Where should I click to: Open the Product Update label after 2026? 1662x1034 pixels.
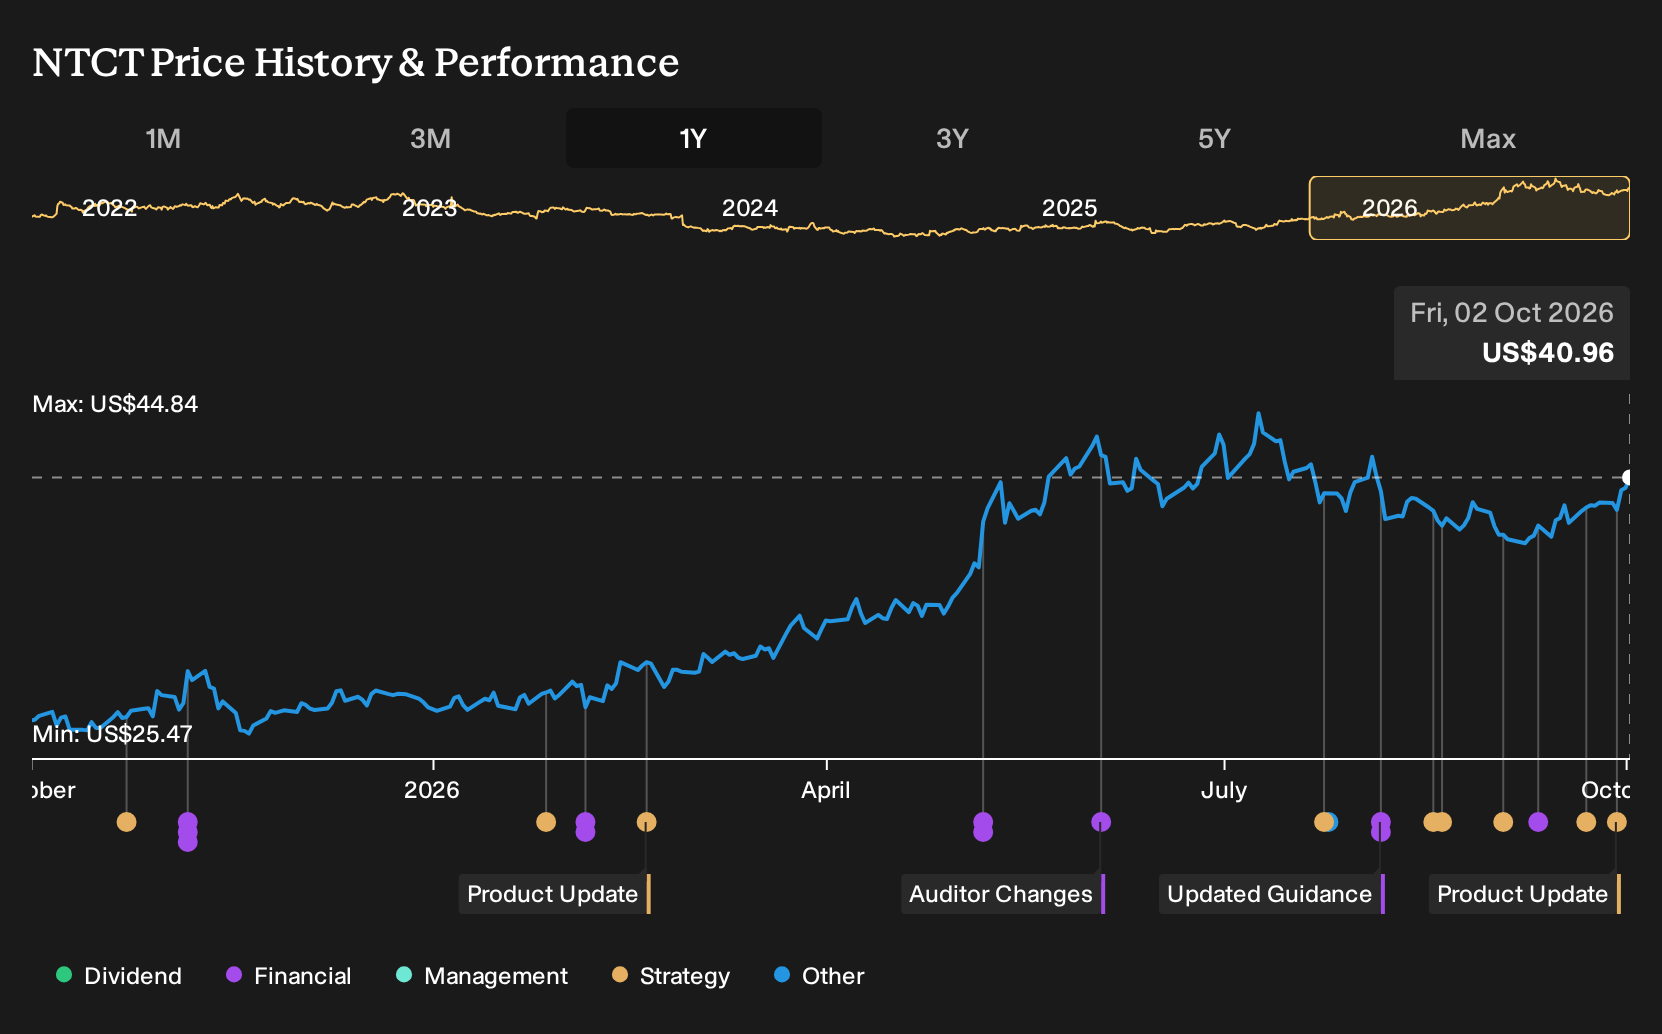(555, 894)
